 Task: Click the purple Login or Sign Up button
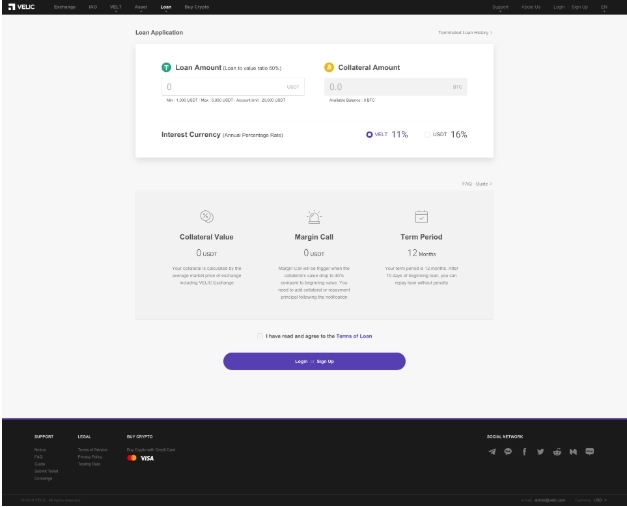tap(314, 361)
